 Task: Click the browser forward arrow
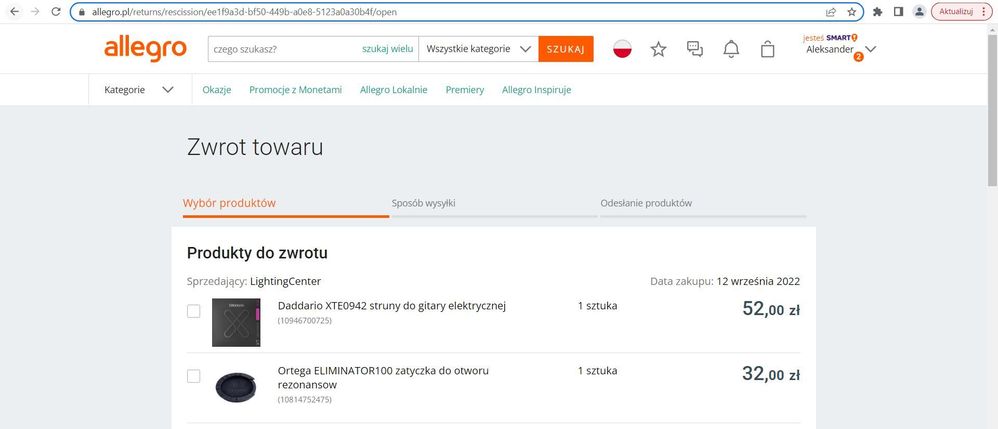tap(35, 11)
